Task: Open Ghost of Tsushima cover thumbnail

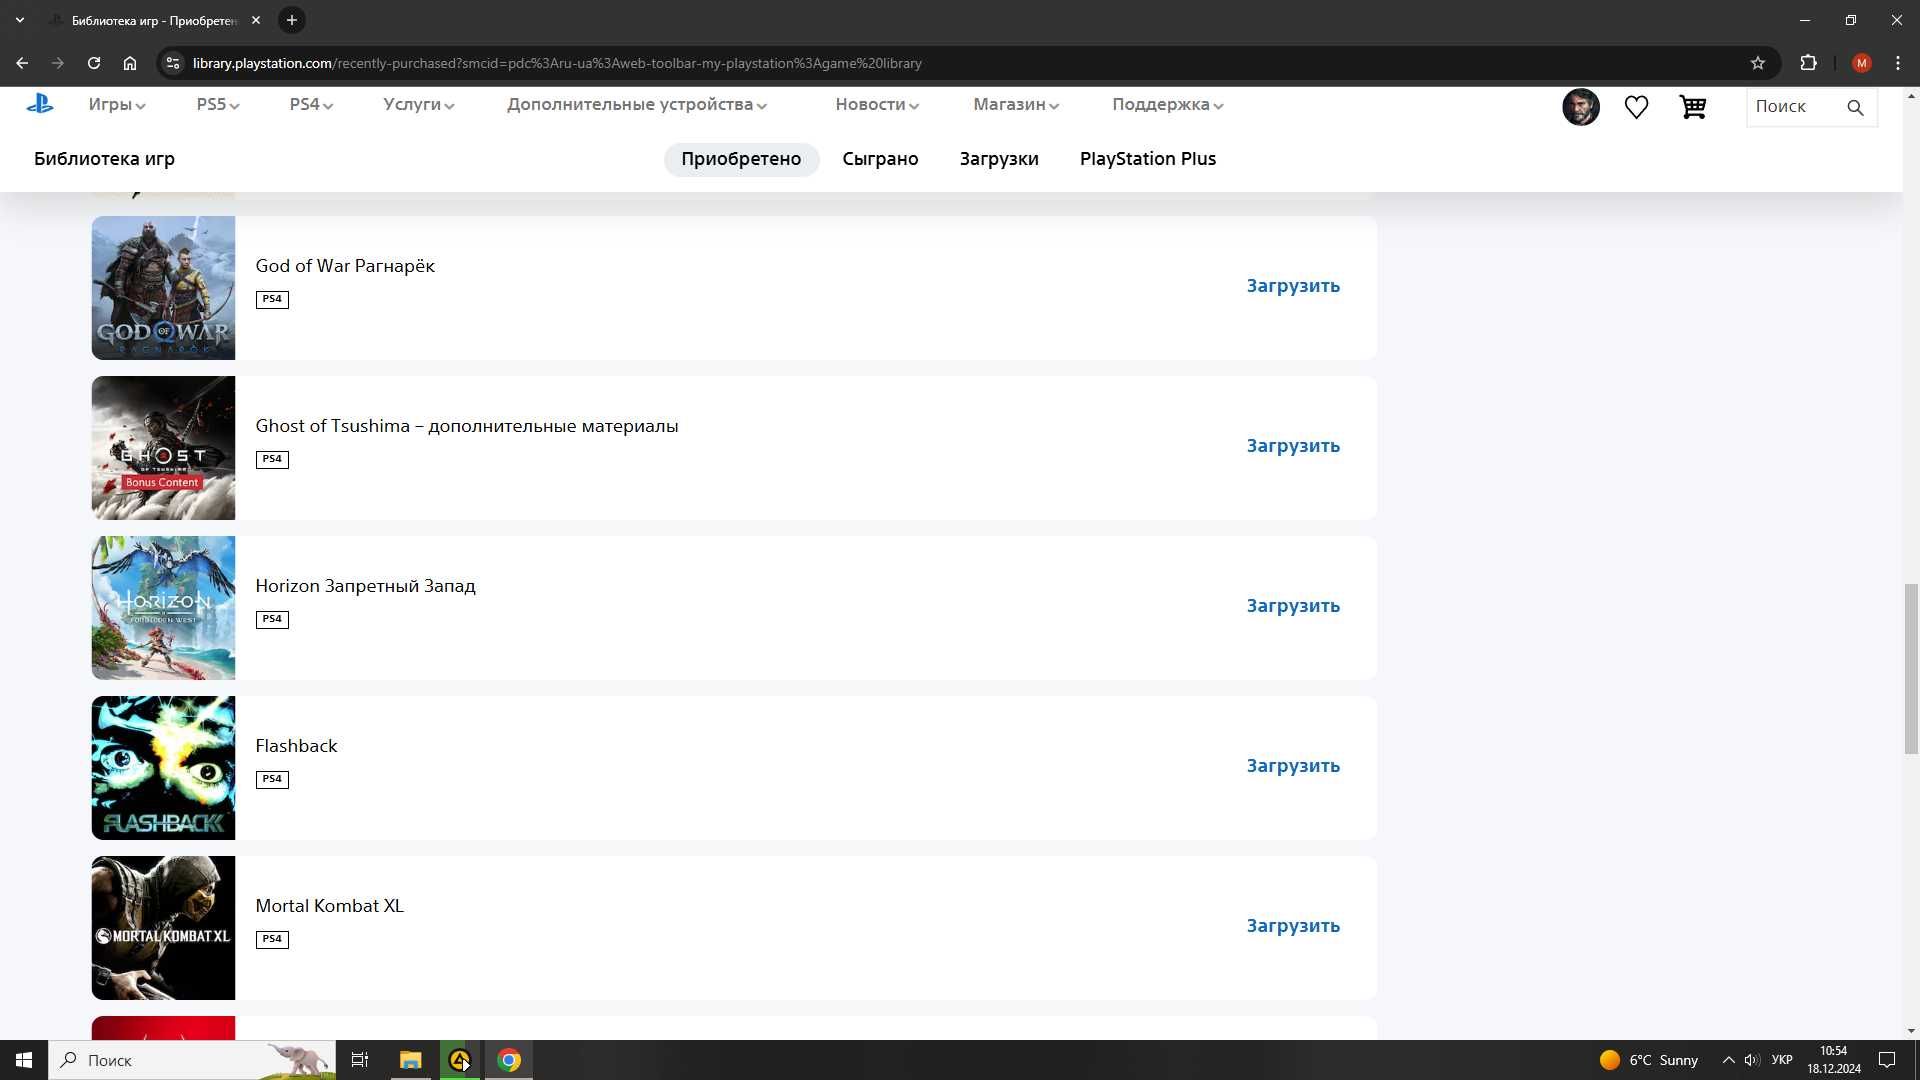Action: click(163, 448)
